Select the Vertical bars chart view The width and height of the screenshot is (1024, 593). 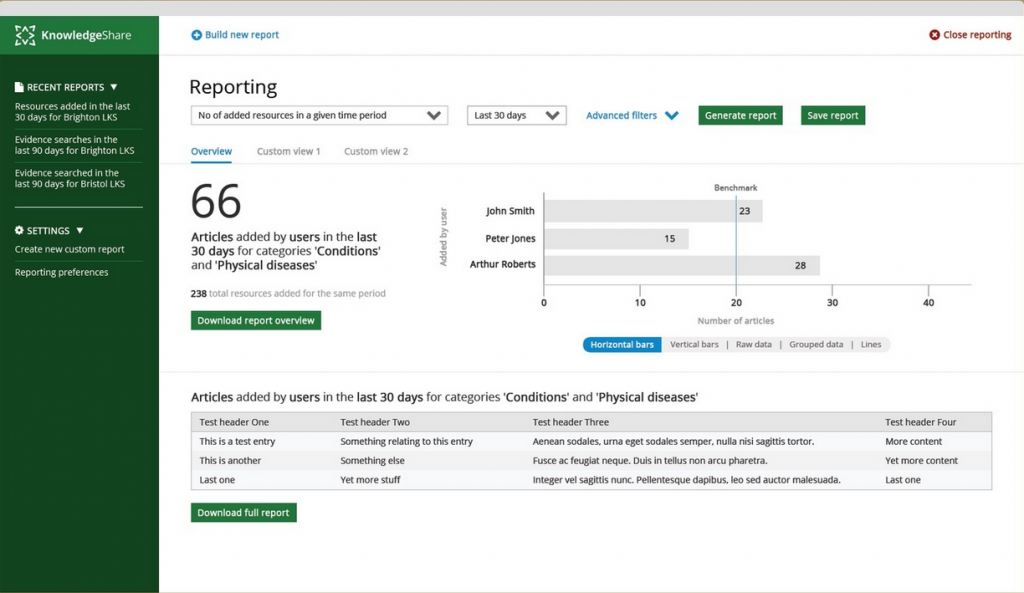[693, 344]
